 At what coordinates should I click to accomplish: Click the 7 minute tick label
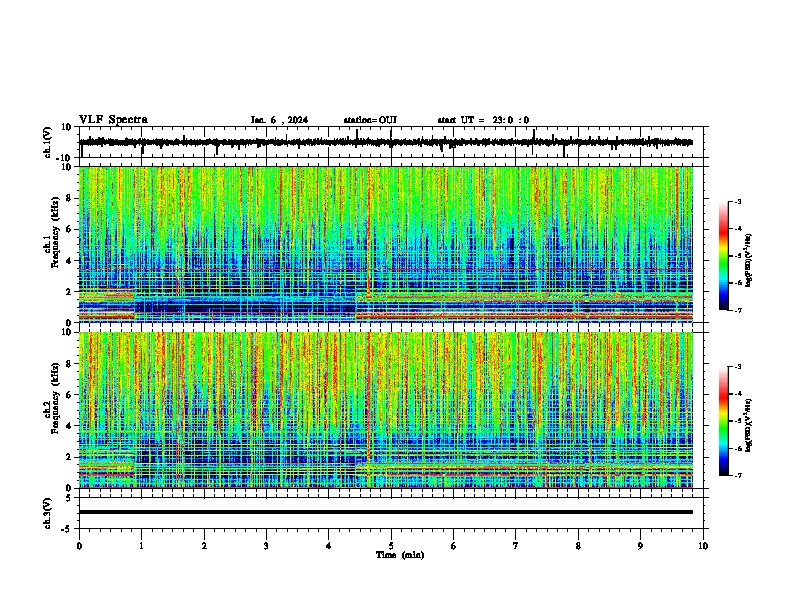pos(516,546)
